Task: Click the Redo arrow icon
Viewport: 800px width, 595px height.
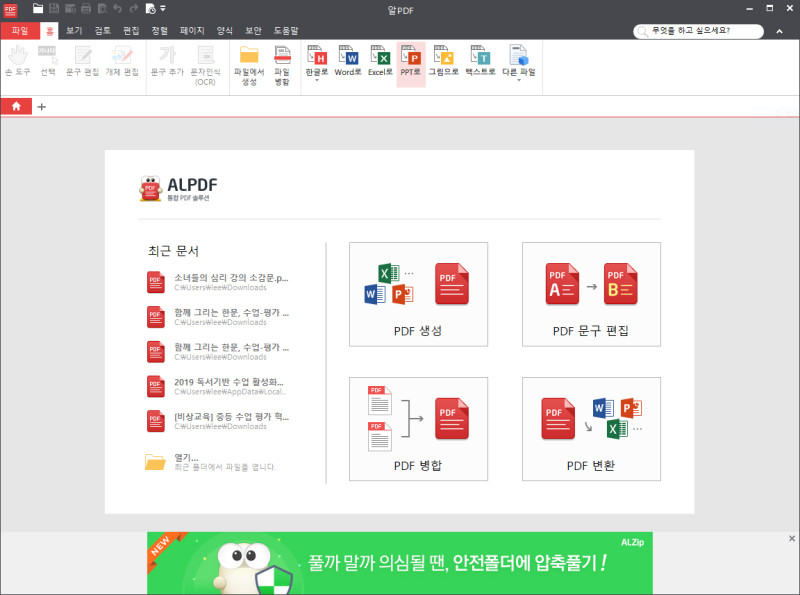Action: [134, 8]
